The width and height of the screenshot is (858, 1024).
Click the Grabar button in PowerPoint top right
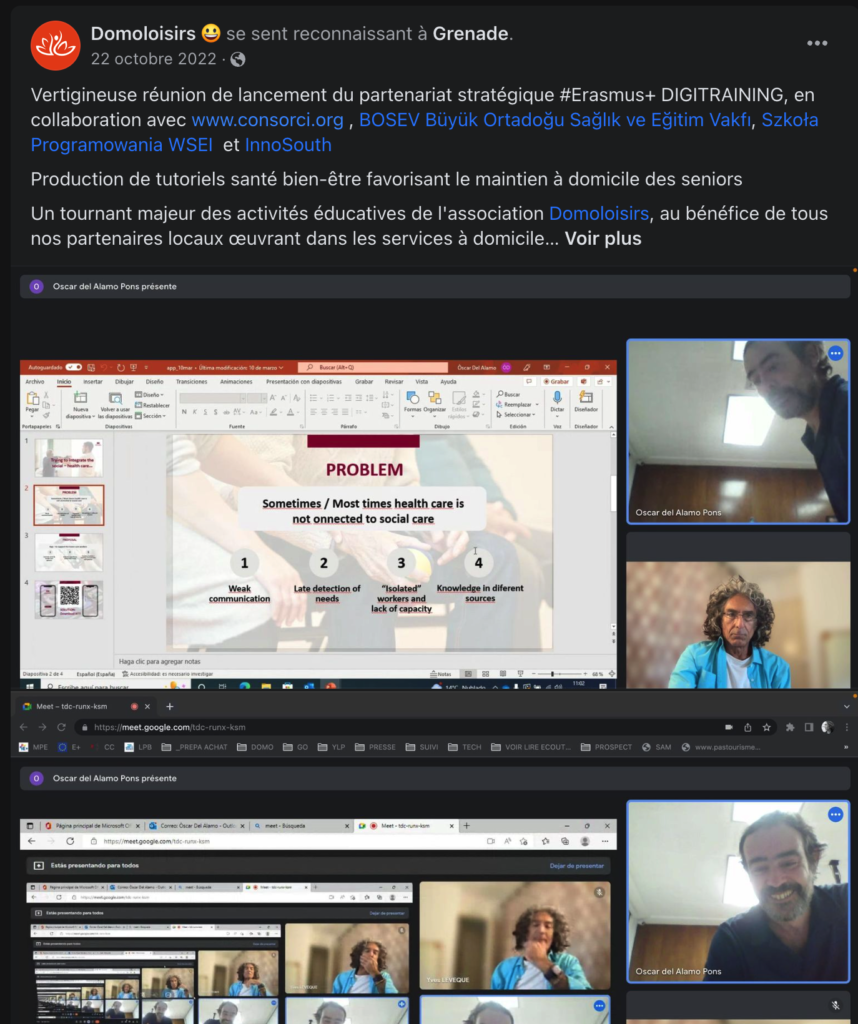point(556,381)
